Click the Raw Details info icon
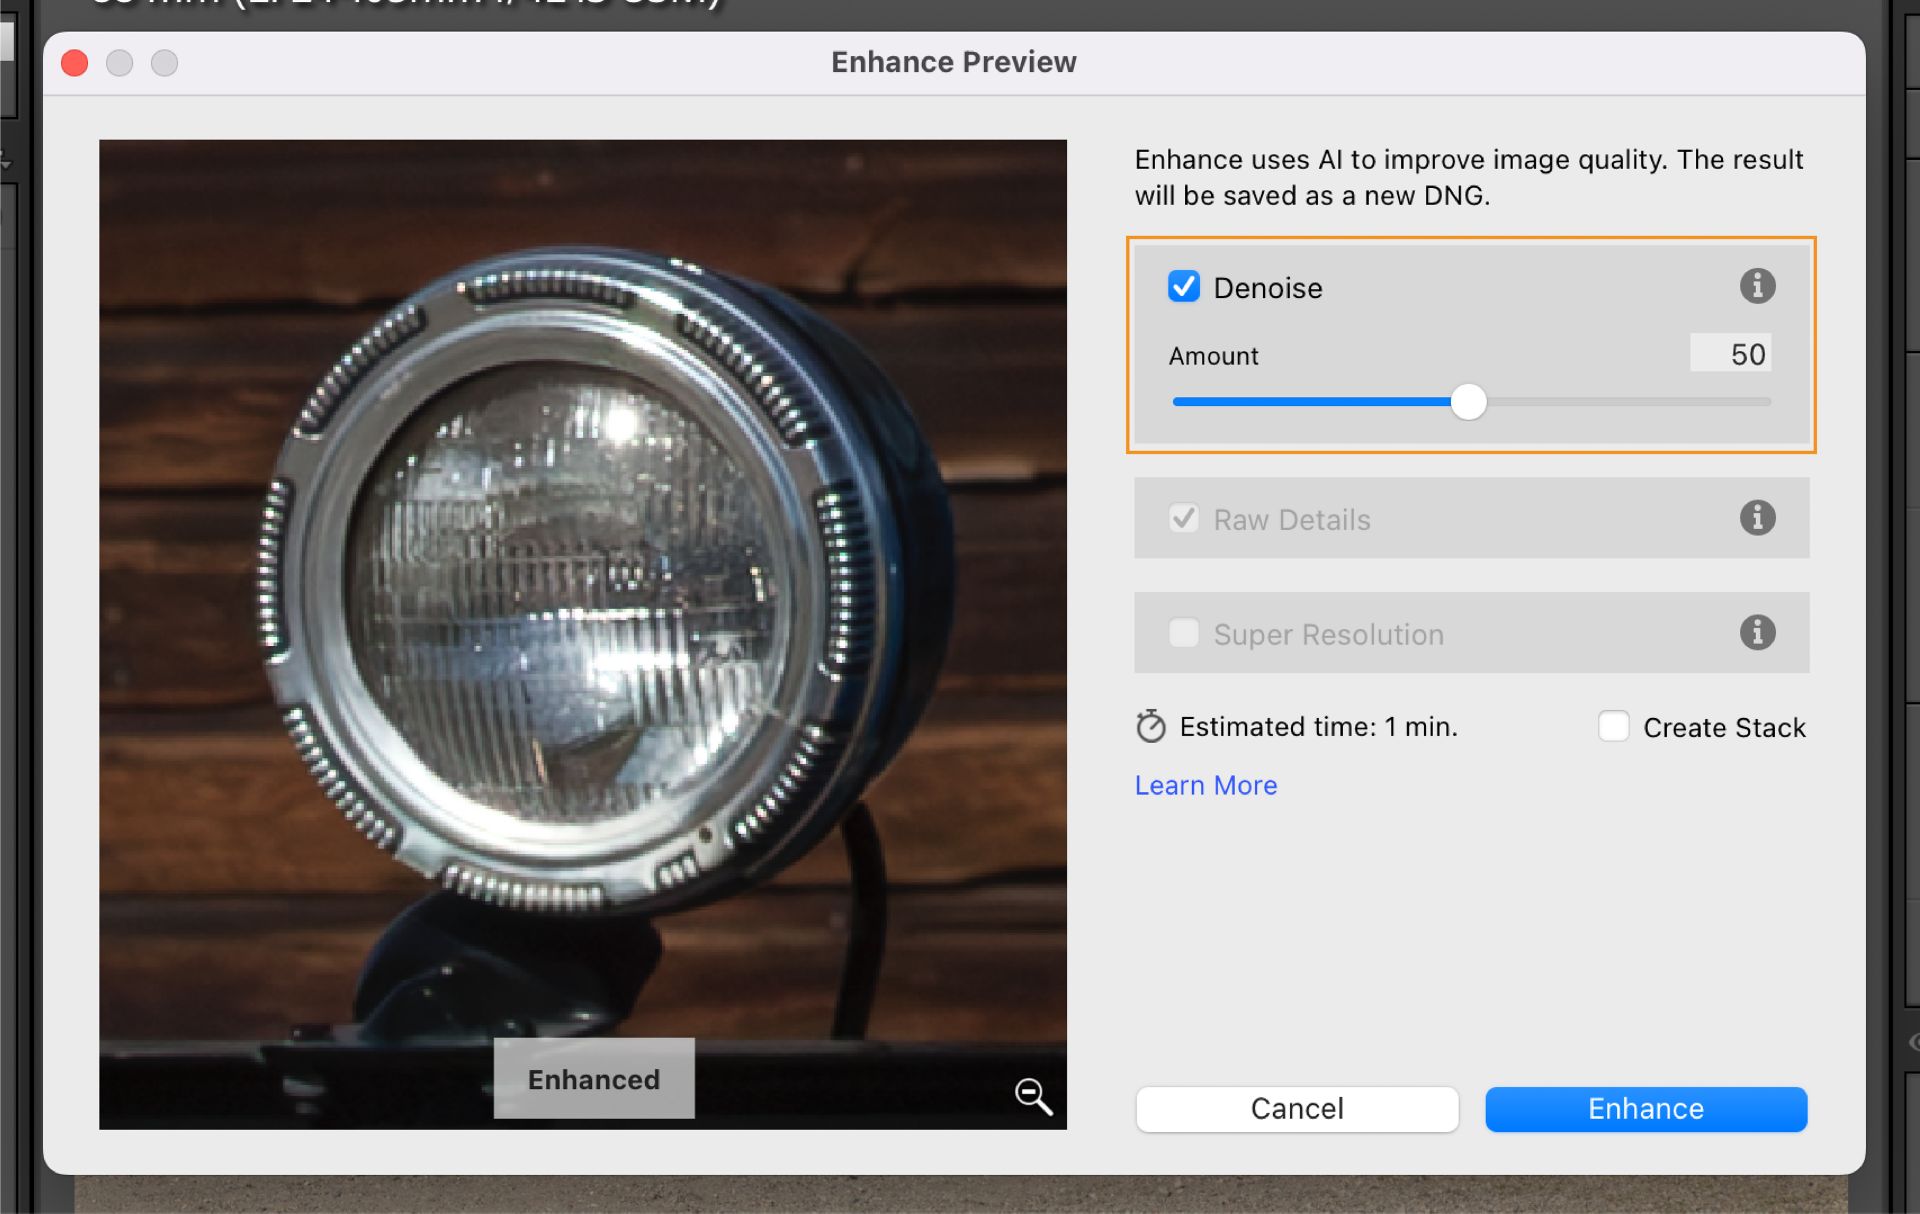The height and width of the screenshot is (1214, 1920). (1759, 518)
